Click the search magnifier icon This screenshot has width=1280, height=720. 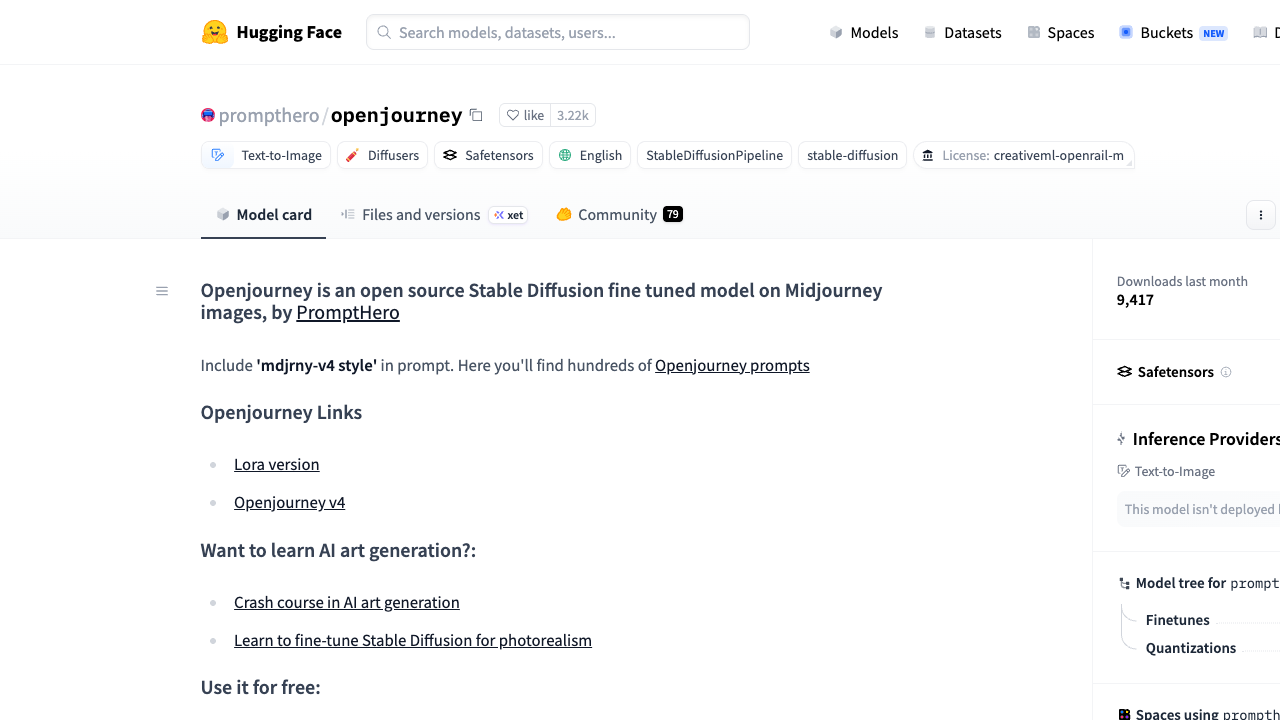point(384,32)
